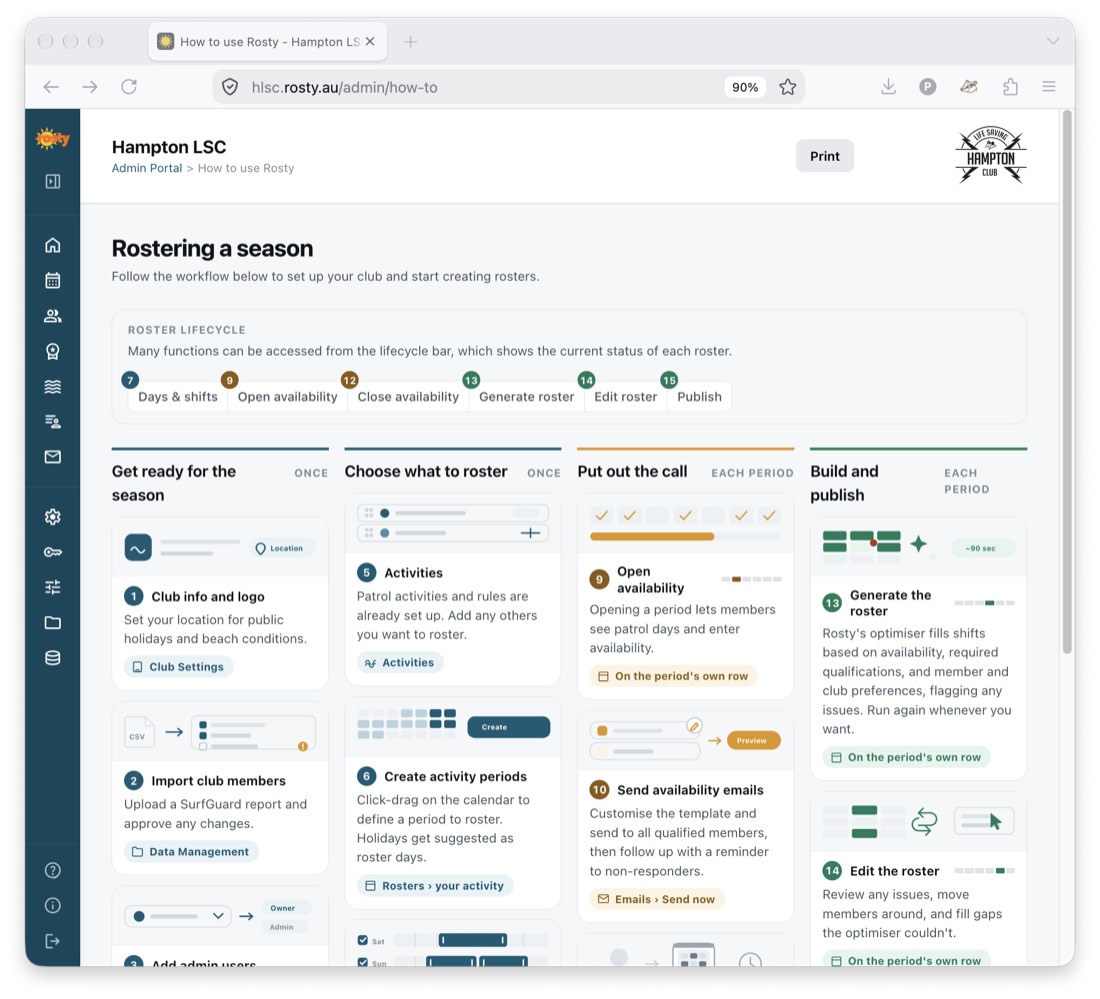This screenshot has width=1100, height=999.
Task: Open Rosters › your activity link chip
Action: (x=435, y=886)
